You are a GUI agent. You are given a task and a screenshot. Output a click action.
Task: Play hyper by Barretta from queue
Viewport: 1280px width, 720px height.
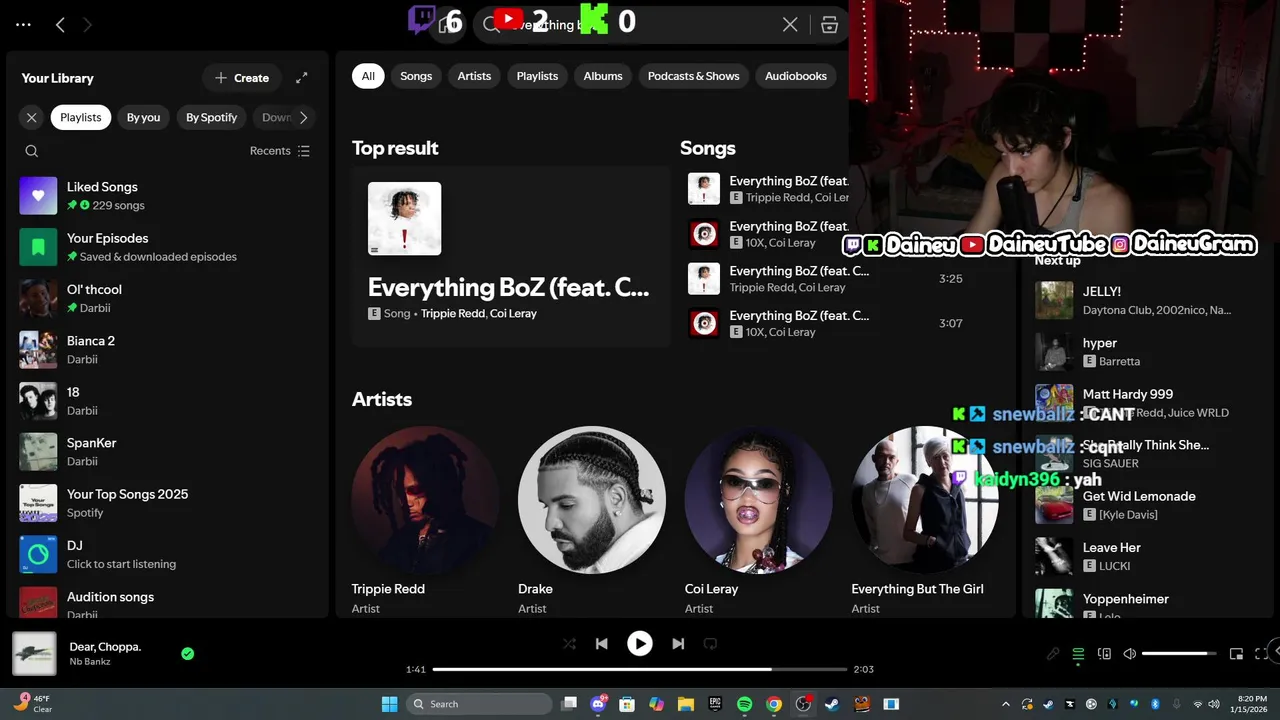pyautogui.click(x=1148, y=352)
